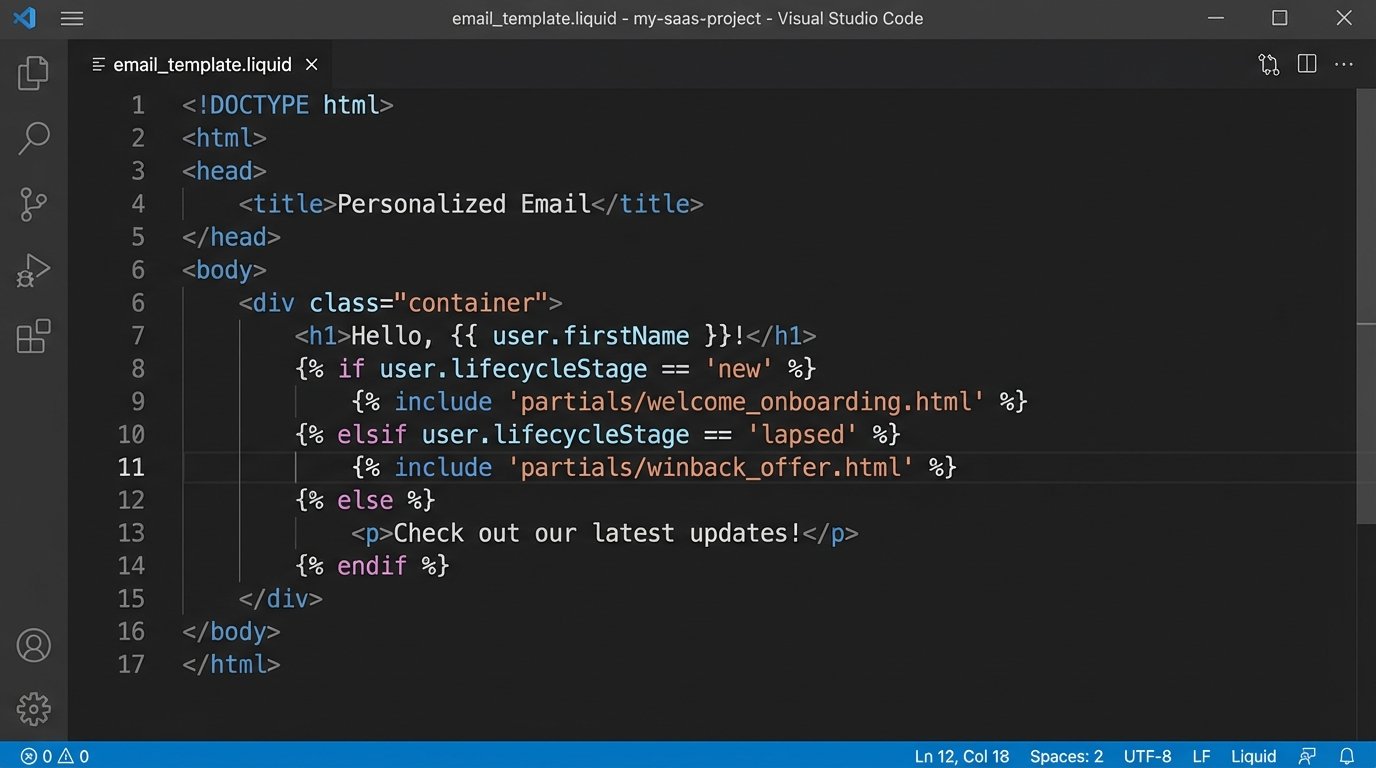This screenshot has width=1376, height=768.
Task: Open the Extensions view icon
Action: coord(33,336)
